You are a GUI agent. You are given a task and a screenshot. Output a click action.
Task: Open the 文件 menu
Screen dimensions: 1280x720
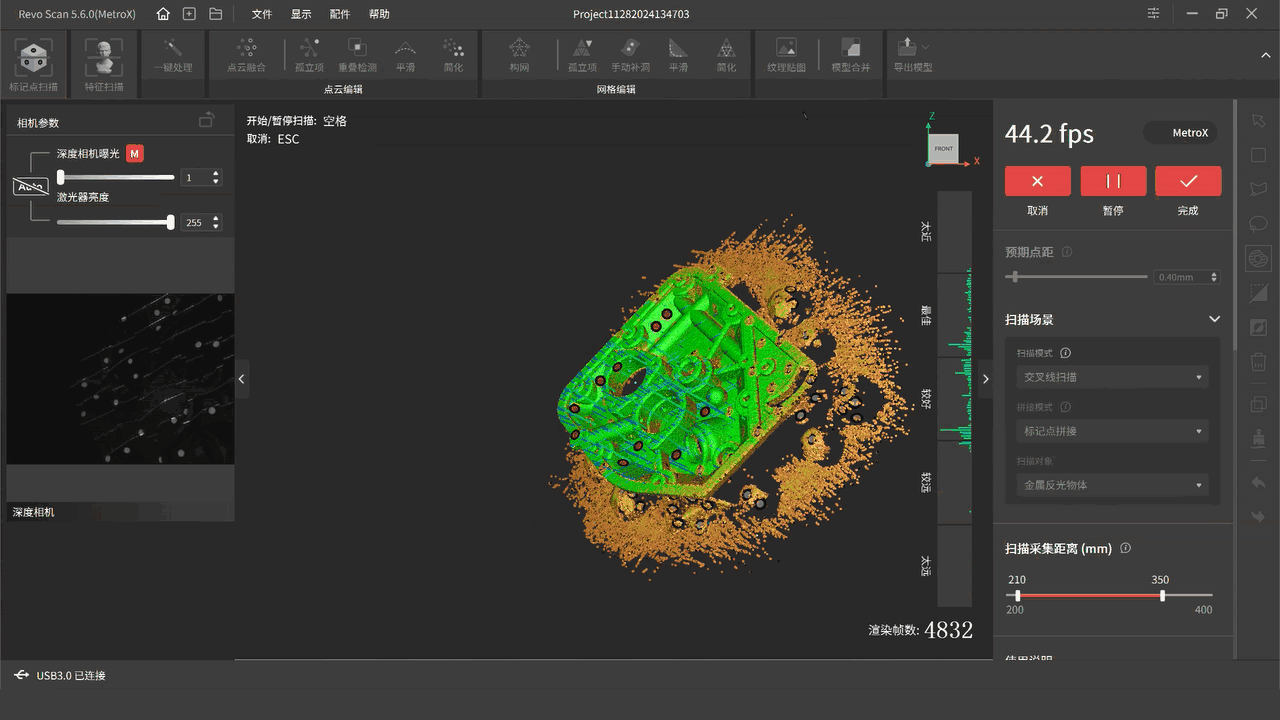pyautogui.click(x=262, y=14)
